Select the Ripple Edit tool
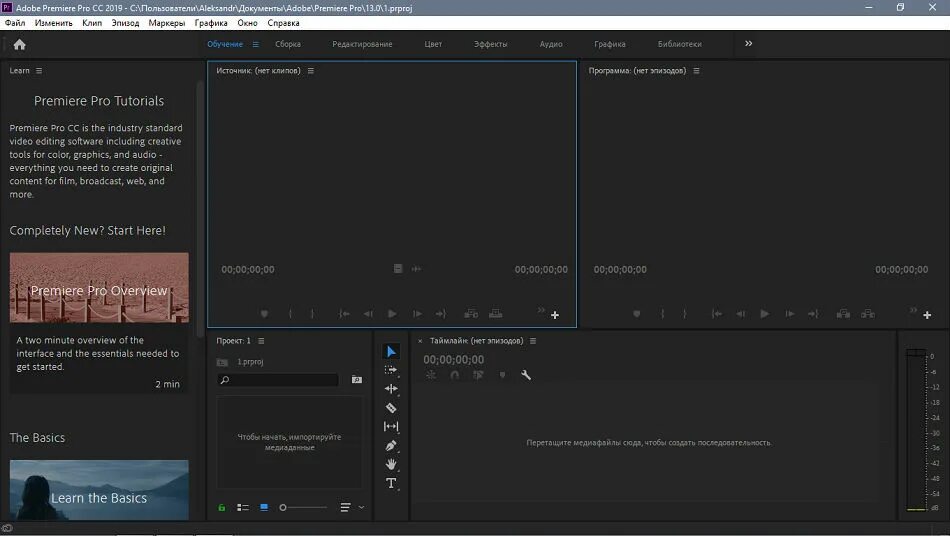 click(x=391, y=389)
